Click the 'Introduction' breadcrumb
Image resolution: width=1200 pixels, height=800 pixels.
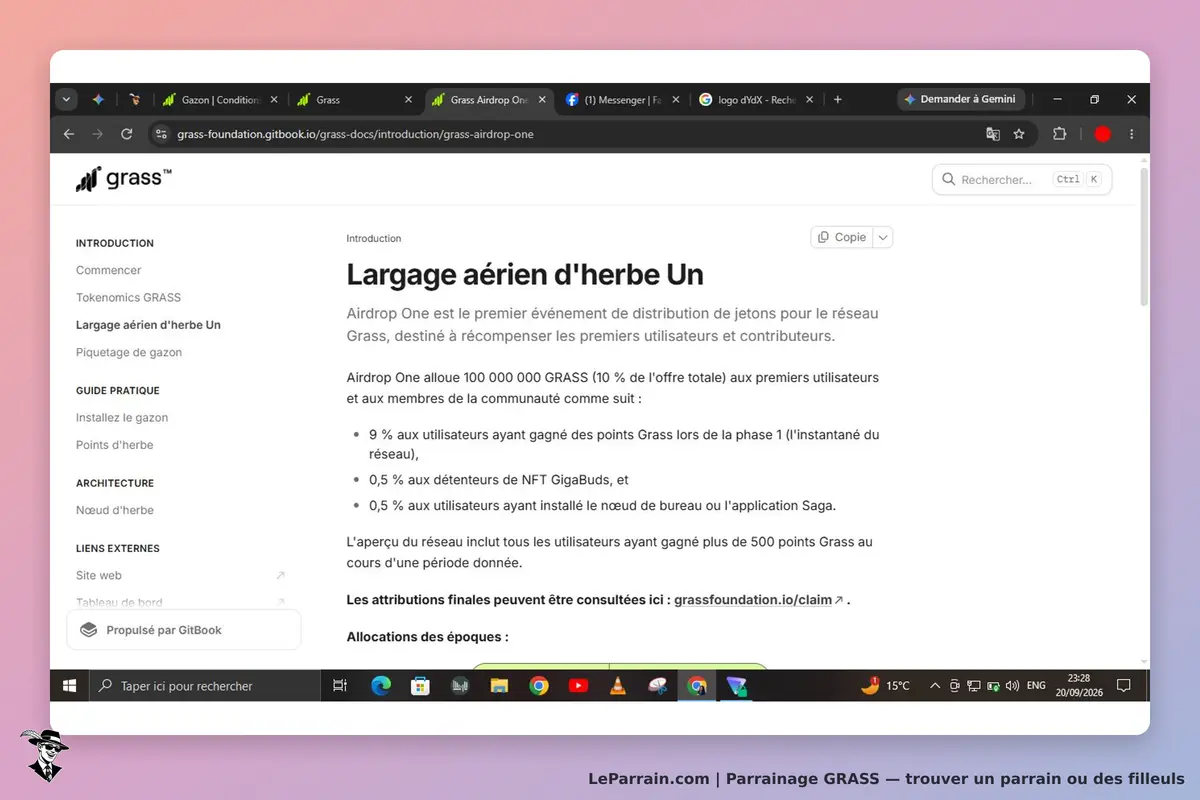tap(374, 238)
